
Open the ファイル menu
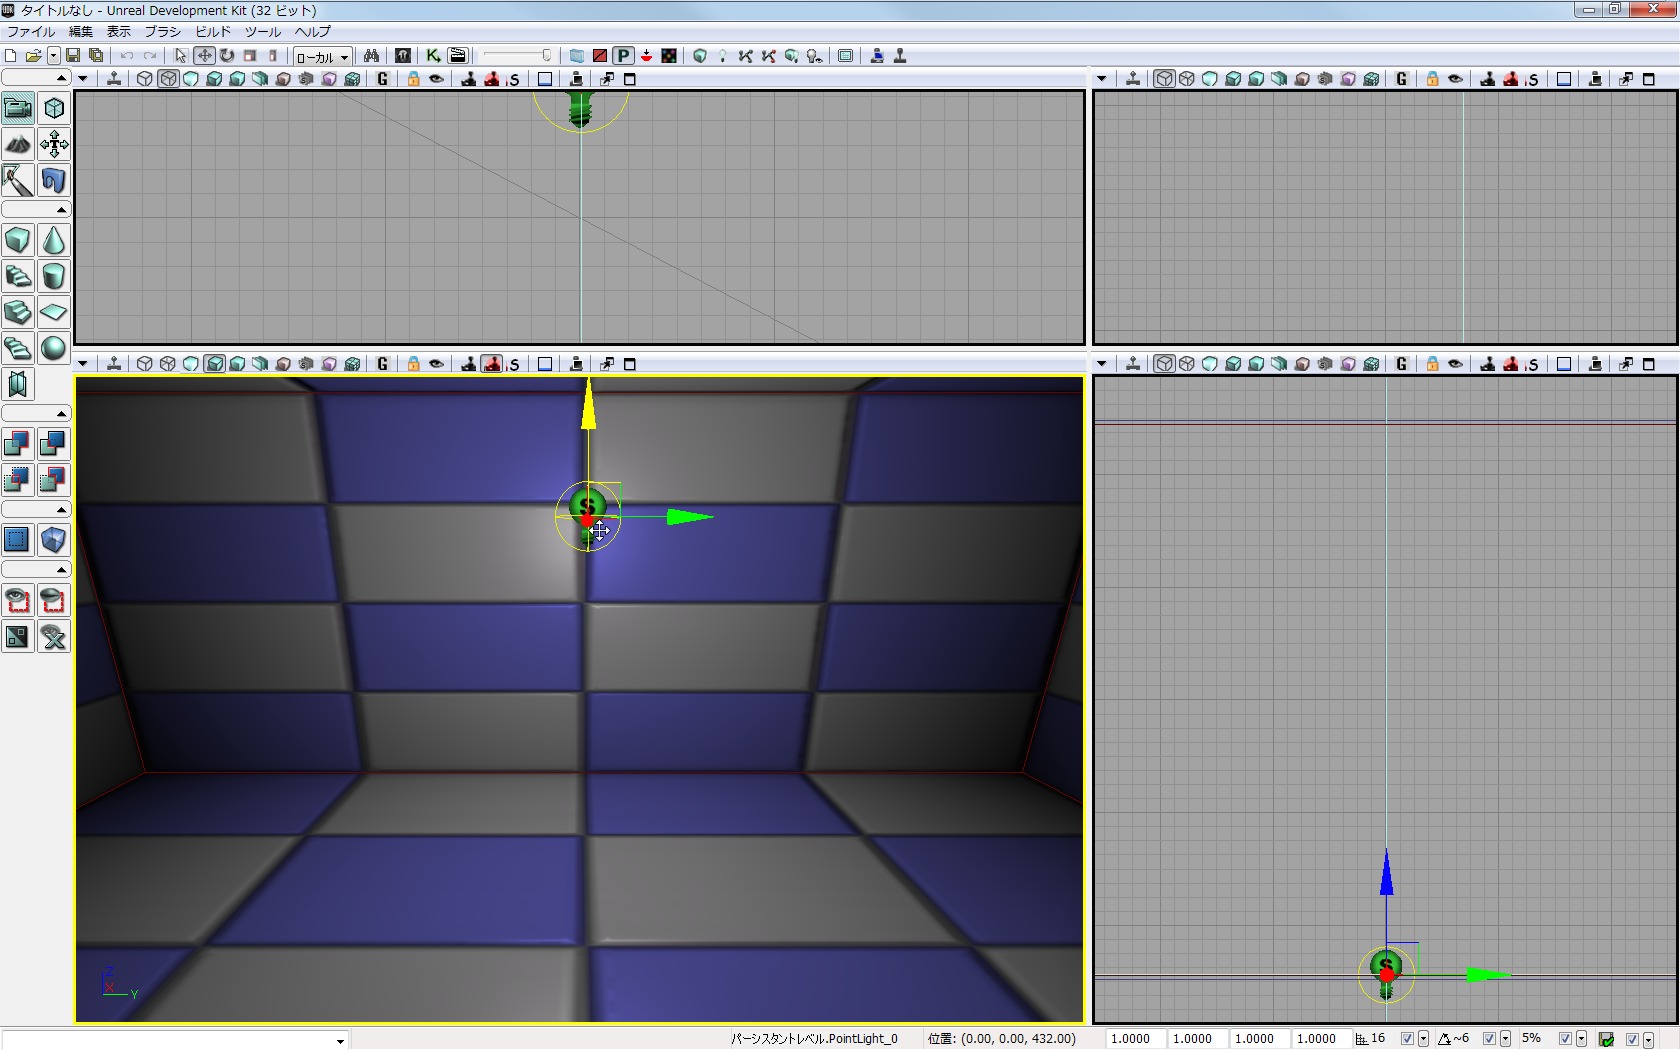point(31,32)
